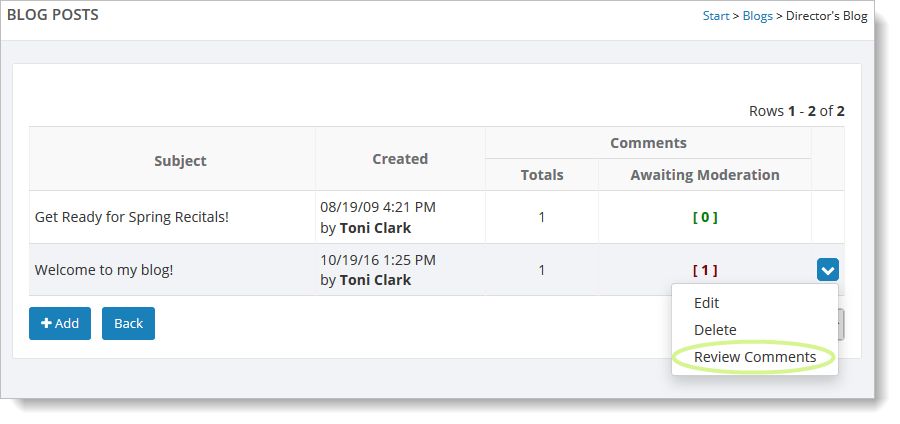Select Edit from the context menu
900x424 pixels.
pos(706,303)
